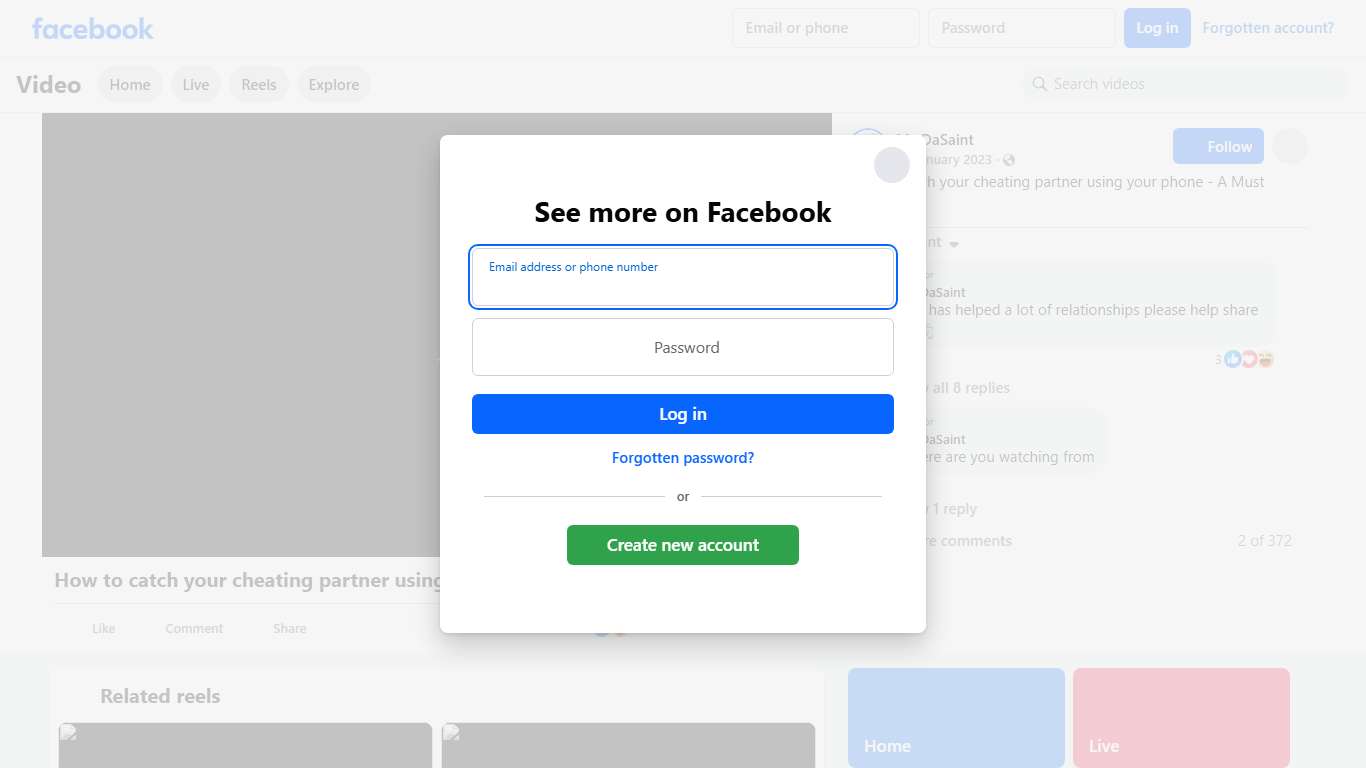Viewport: 1366px width, 768px height.
Task: Open the Home video tab
Action: tap(130, 85)
